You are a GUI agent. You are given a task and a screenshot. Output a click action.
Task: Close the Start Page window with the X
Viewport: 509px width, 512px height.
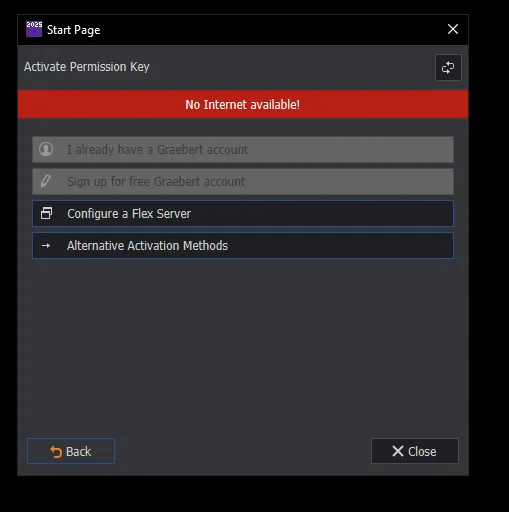tap(453, 29)
